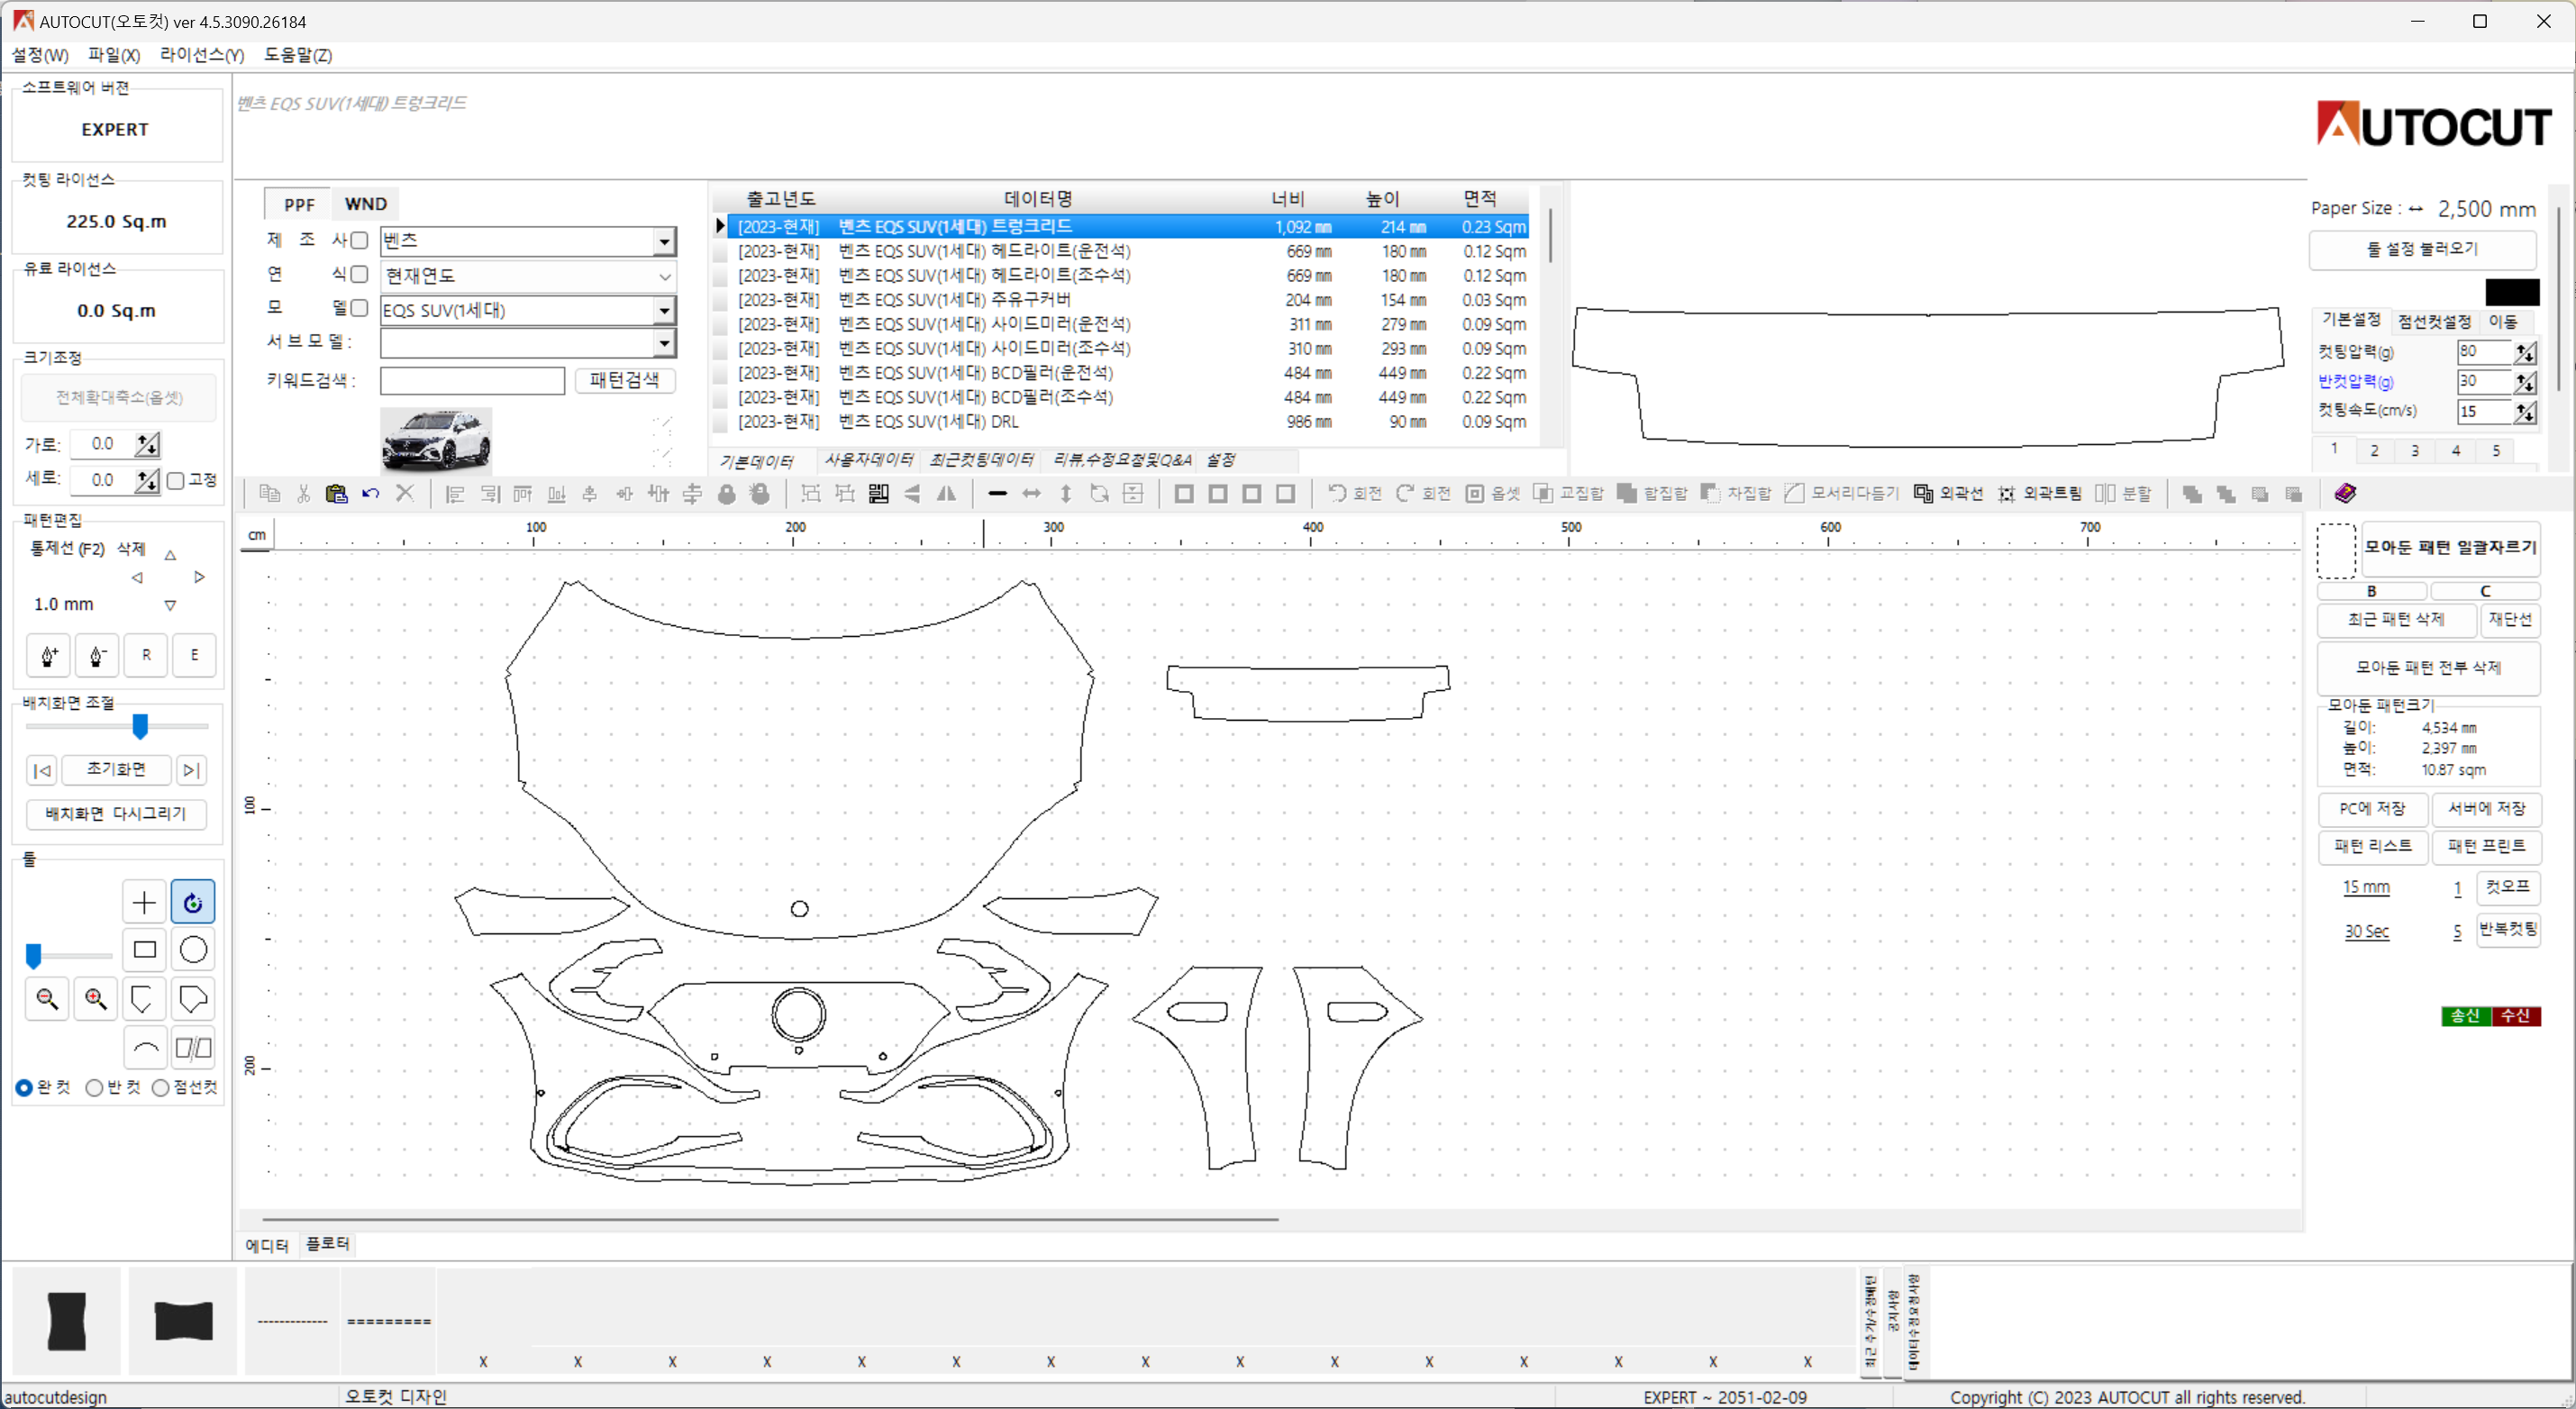This screenshot has height=1409, width=2576.
Task: Select the circle drawing tool
Action: coord(193,949)
